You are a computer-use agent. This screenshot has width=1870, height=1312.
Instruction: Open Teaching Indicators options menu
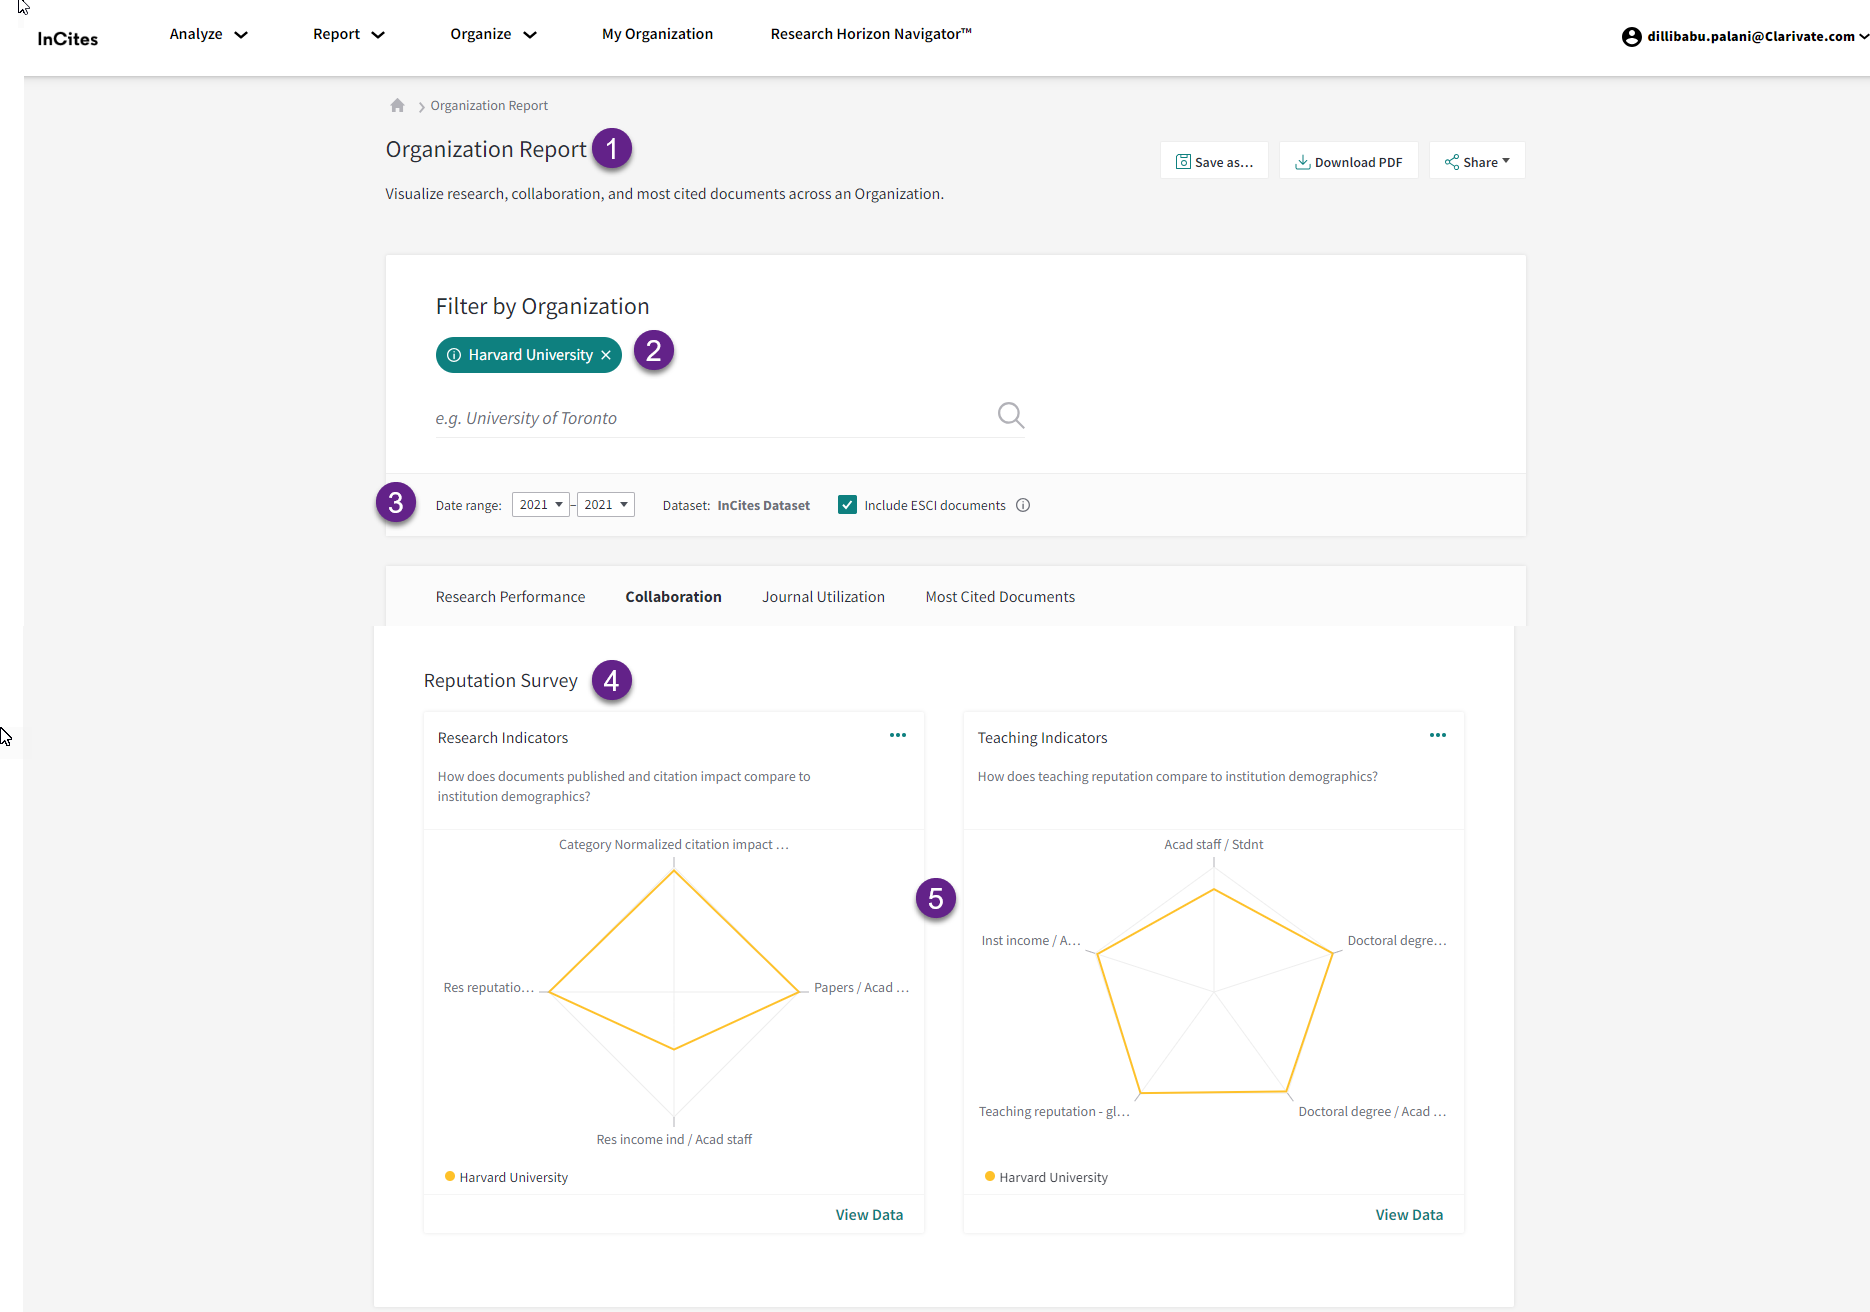tap(1438, 735)
